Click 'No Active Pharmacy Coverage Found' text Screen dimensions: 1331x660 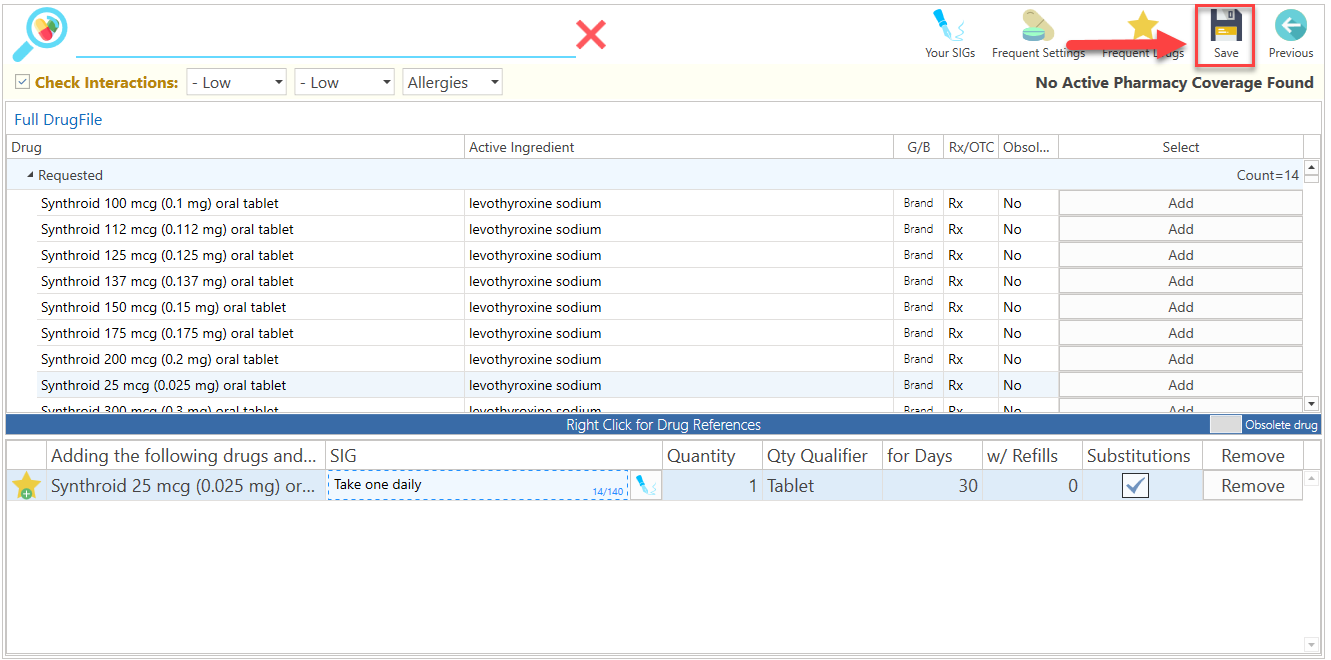pos(1174,82)
